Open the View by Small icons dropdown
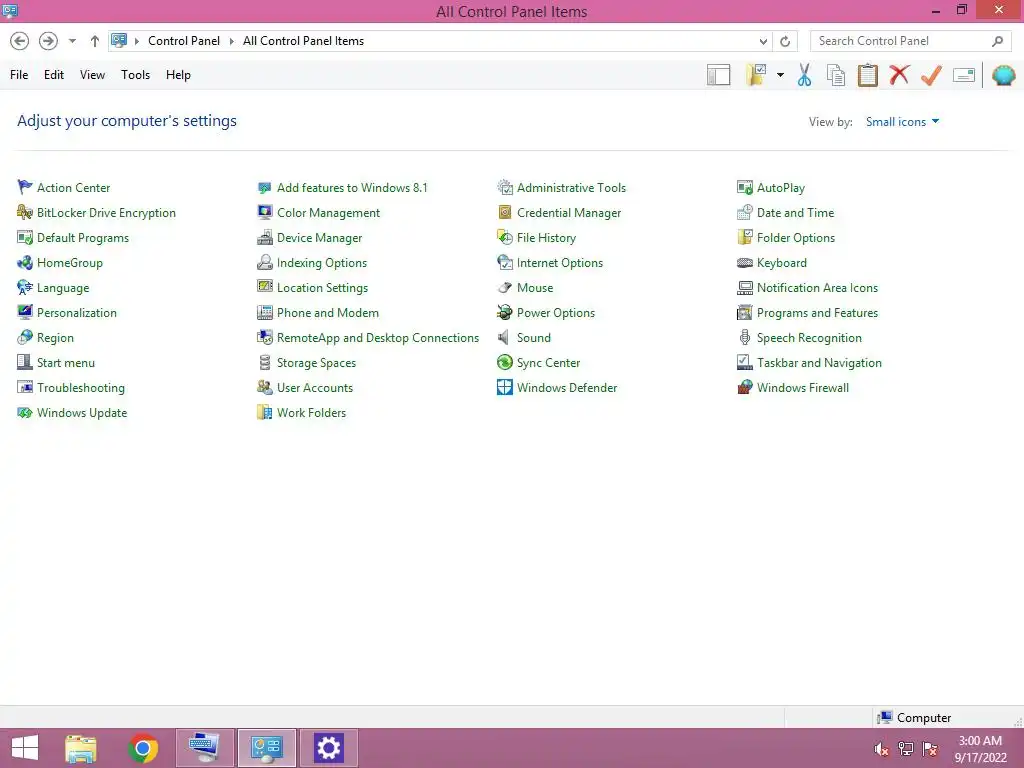Viewport: 1024px width, 768px height. coord(902,121)
